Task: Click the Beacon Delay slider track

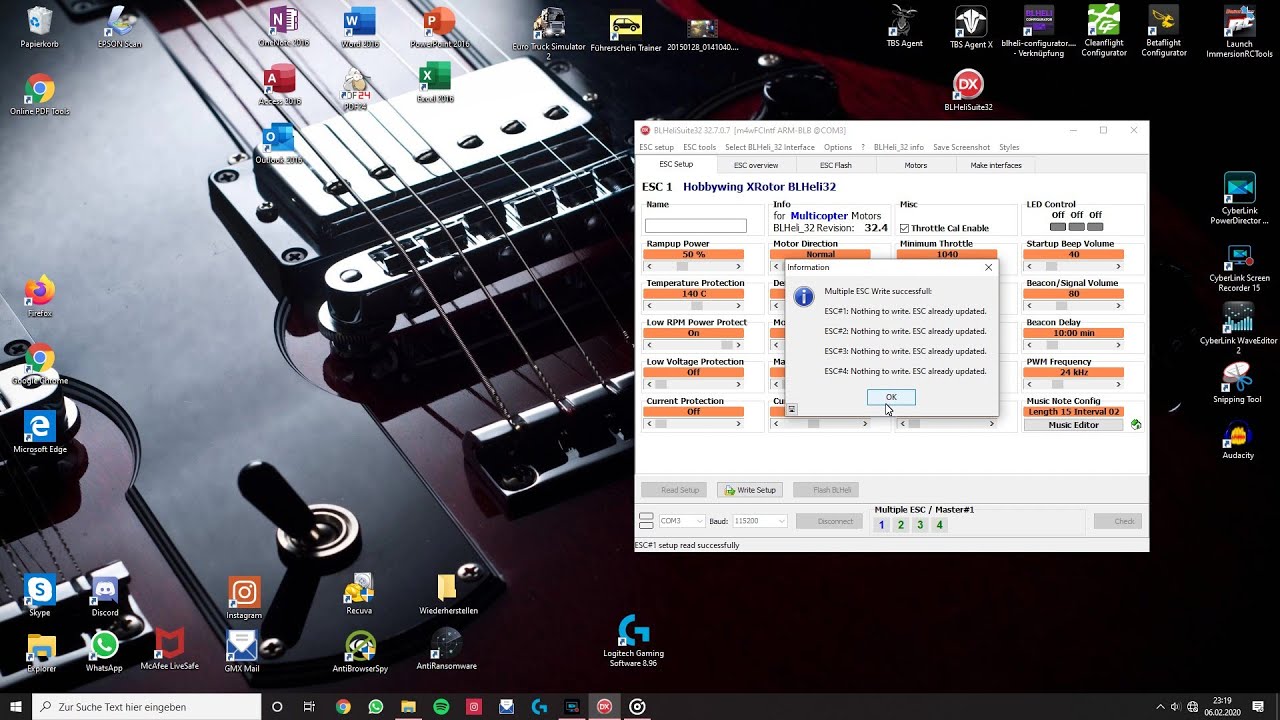Action: click(x=1074, y=345)
